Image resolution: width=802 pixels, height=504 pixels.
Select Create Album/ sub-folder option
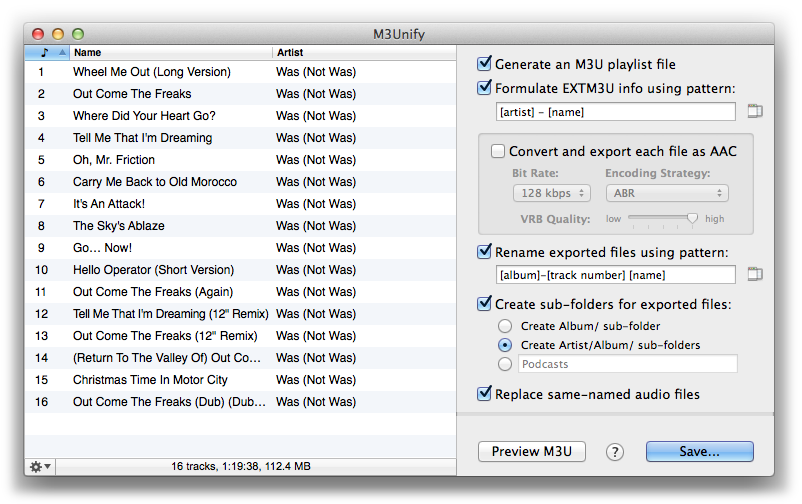point(505,326)
